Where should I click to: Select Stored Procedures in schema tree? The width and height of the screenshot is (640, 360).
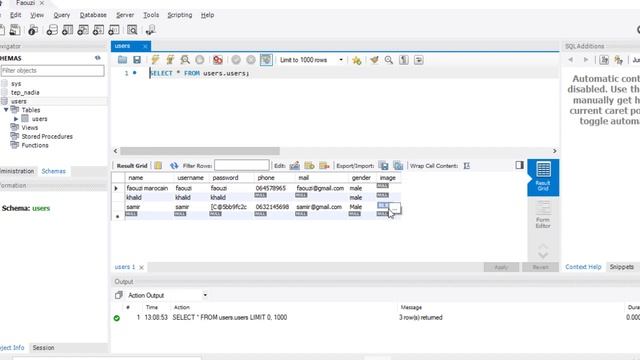tap(47, 137)
